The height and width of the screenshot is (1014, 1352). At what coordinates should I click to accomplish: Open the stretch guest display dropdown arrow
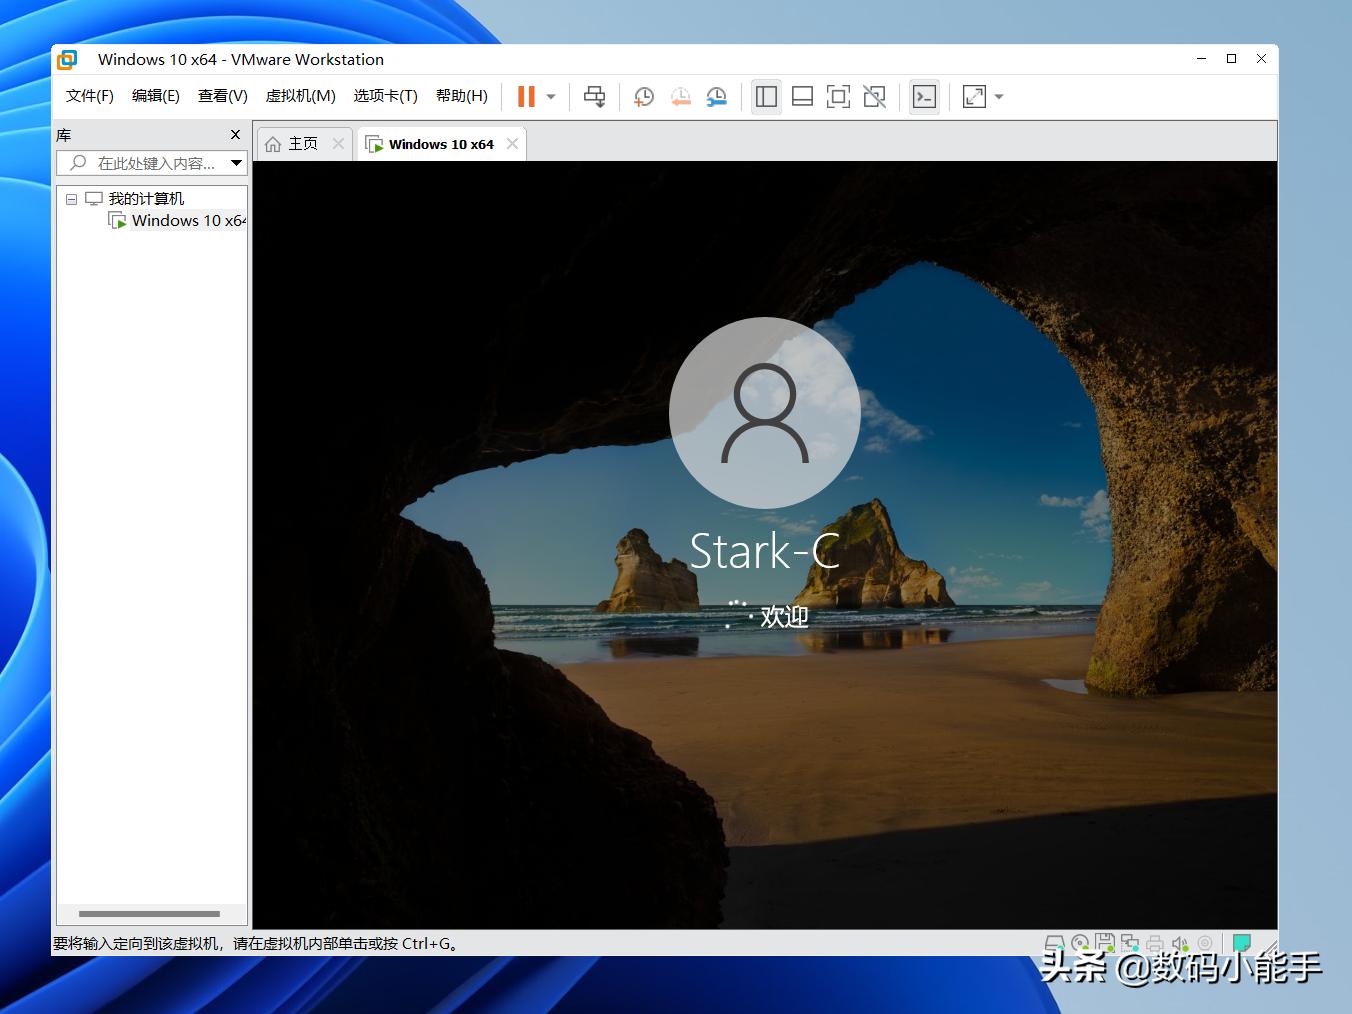(x=999, y=97)
